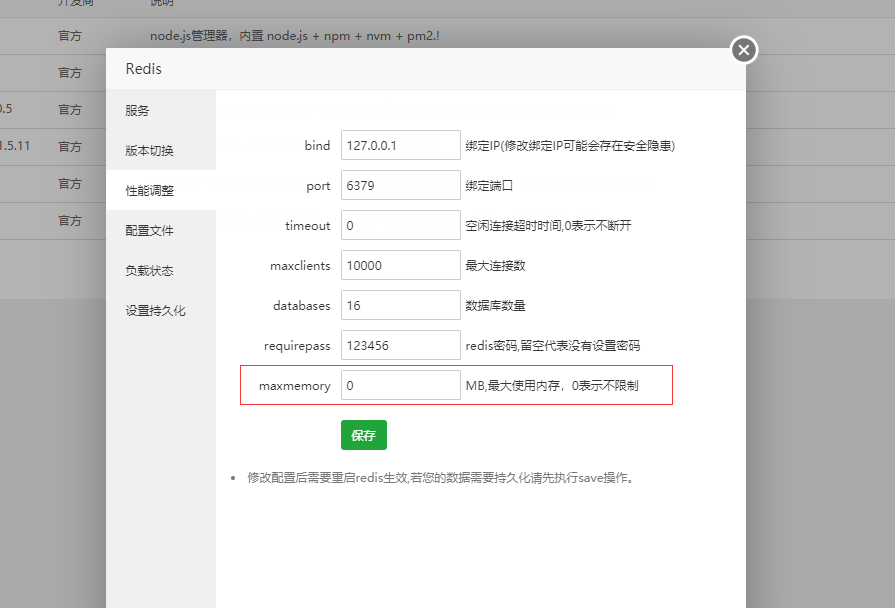Go to the 设置持久化 tab
895x608 pixels.
(155, 311)
